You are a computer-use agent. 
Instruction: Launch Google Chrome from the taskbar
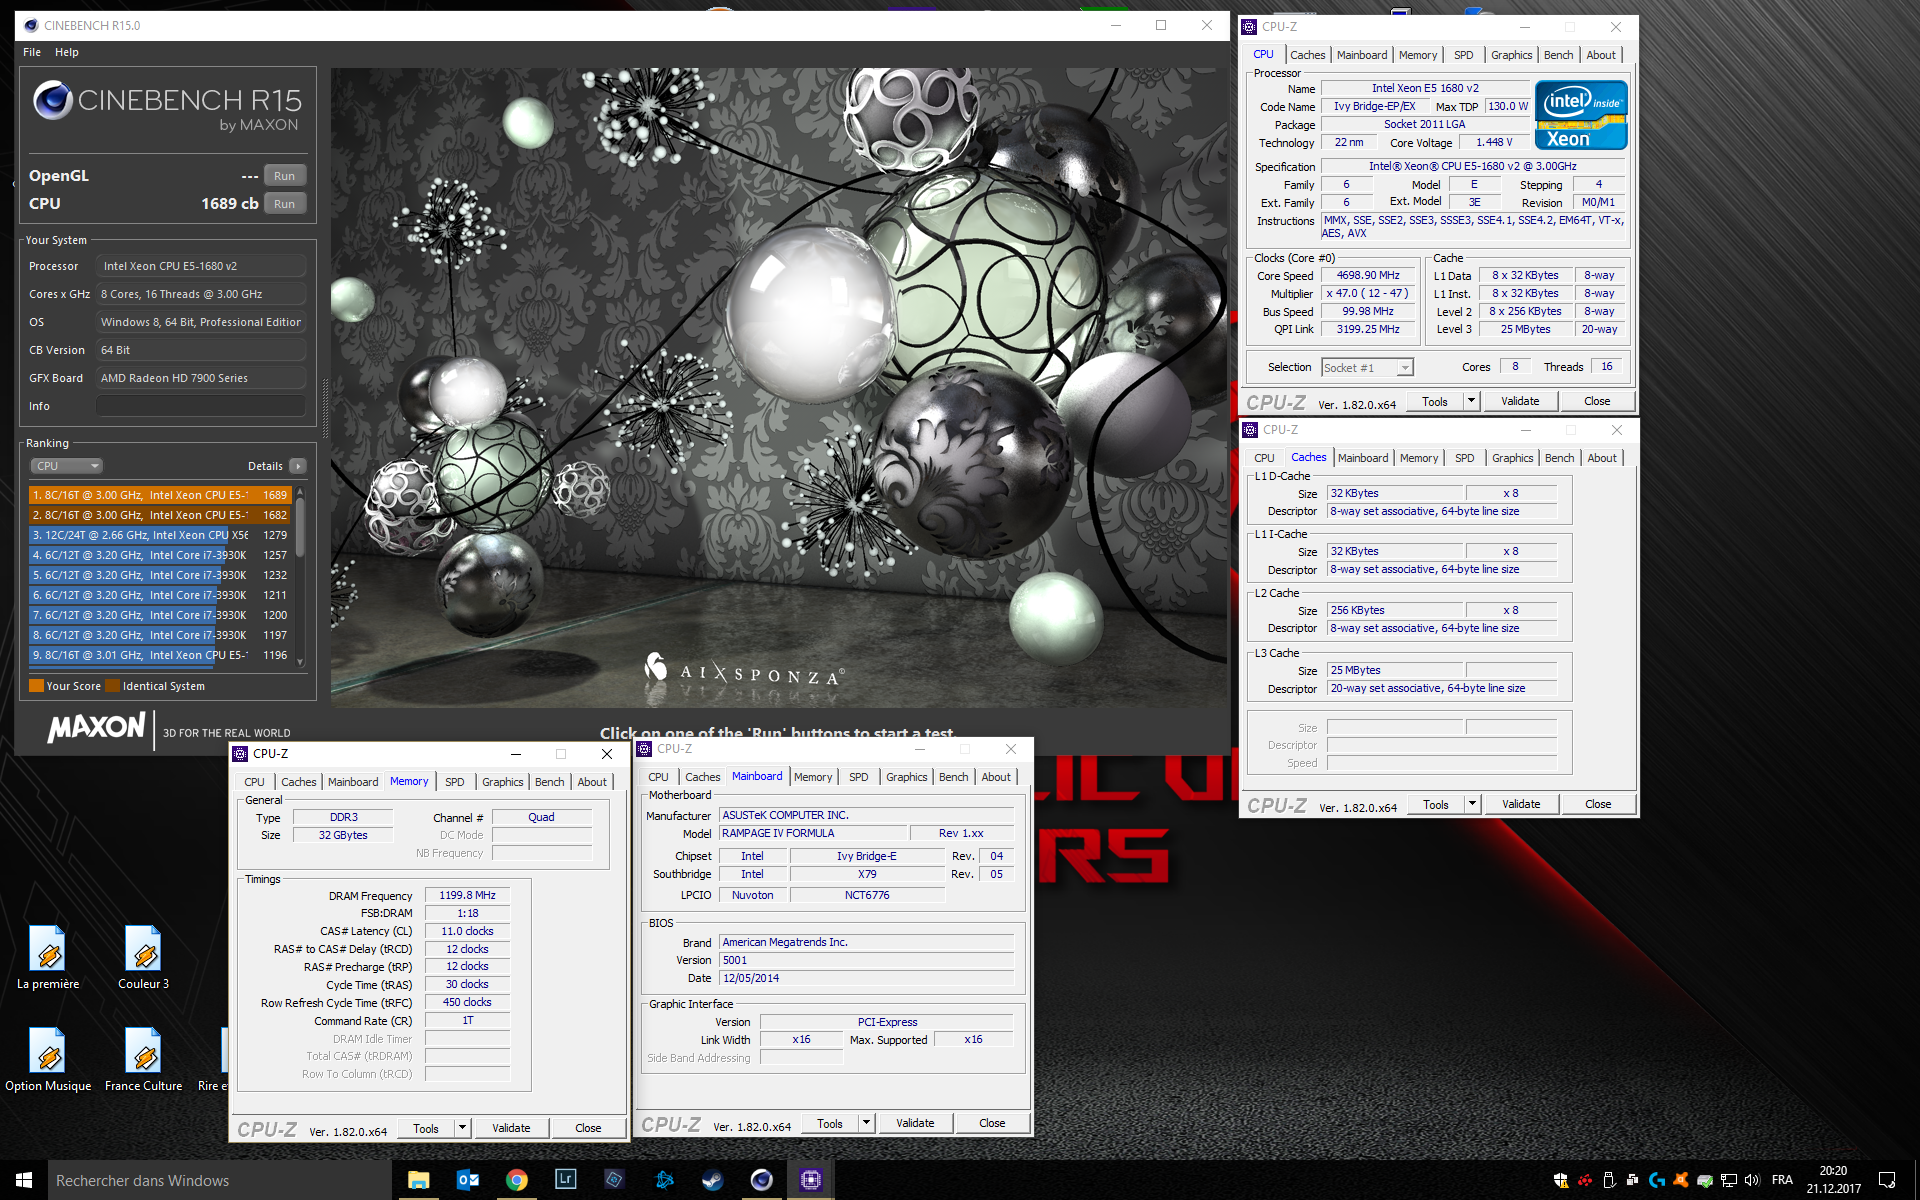[x=516, y=1180]
